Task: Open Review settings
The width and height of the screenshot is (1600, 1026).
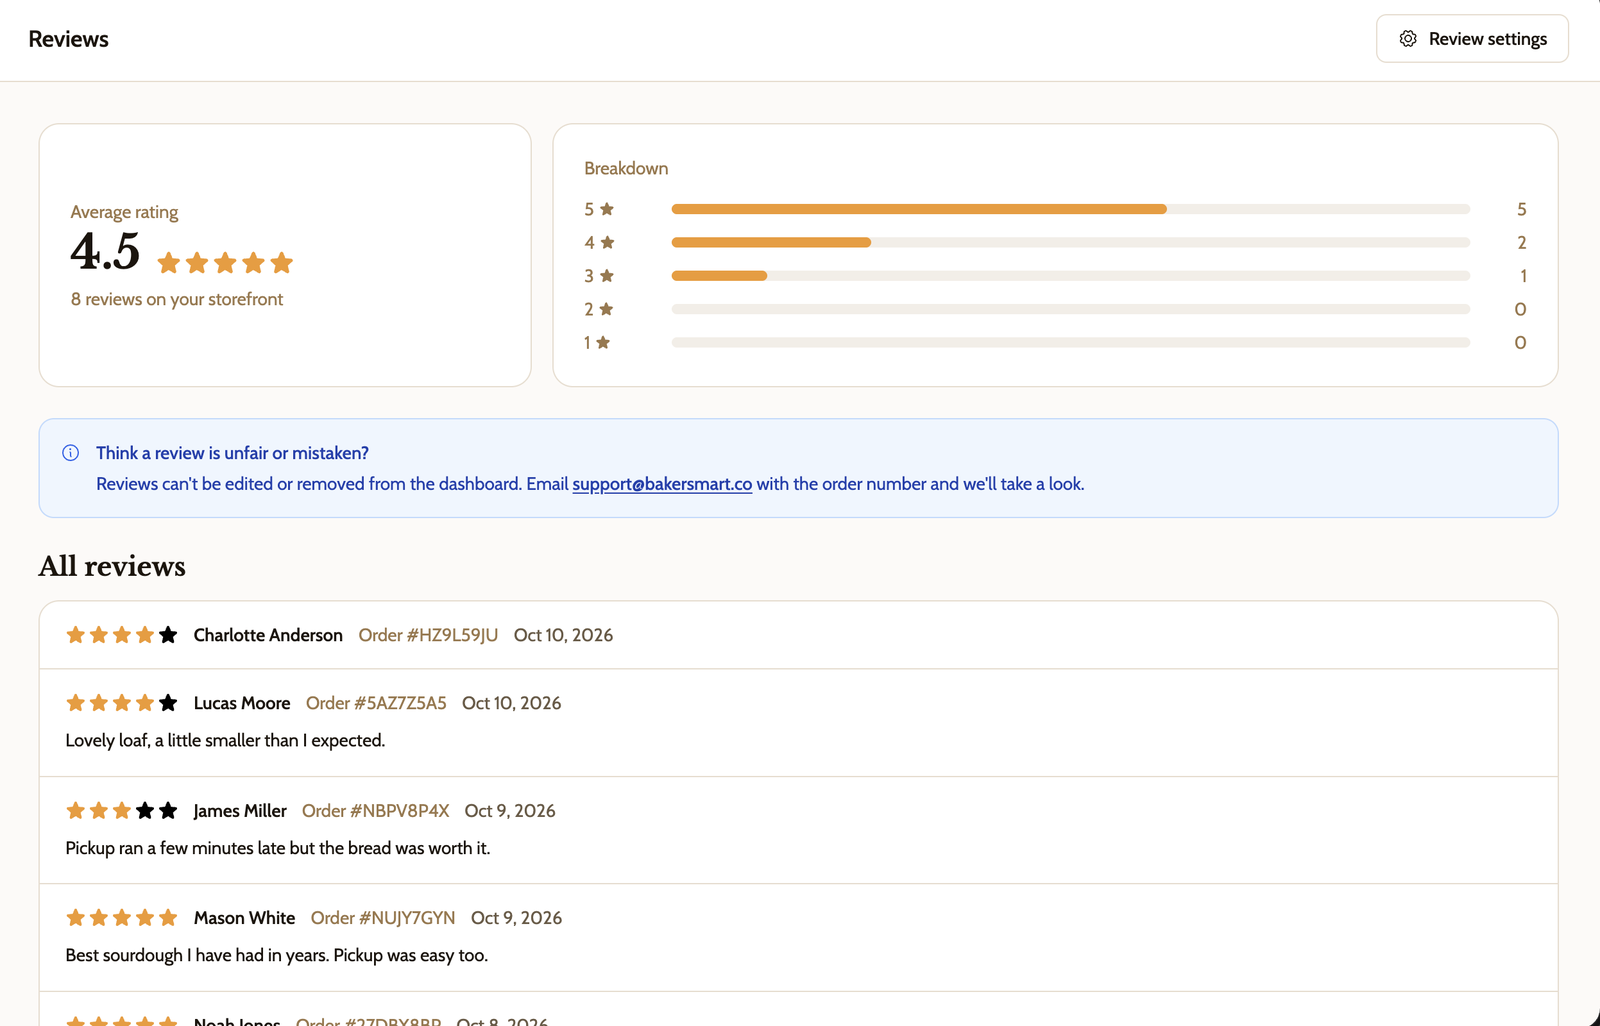Action: [1472, 39]
